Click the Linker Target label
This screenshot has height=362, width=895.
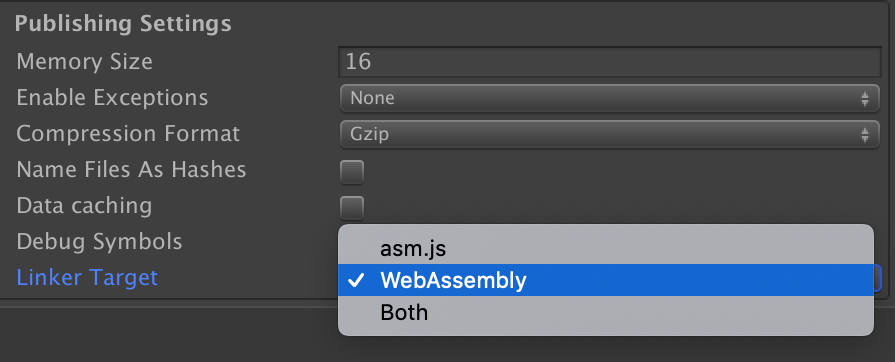pos(87,277)
